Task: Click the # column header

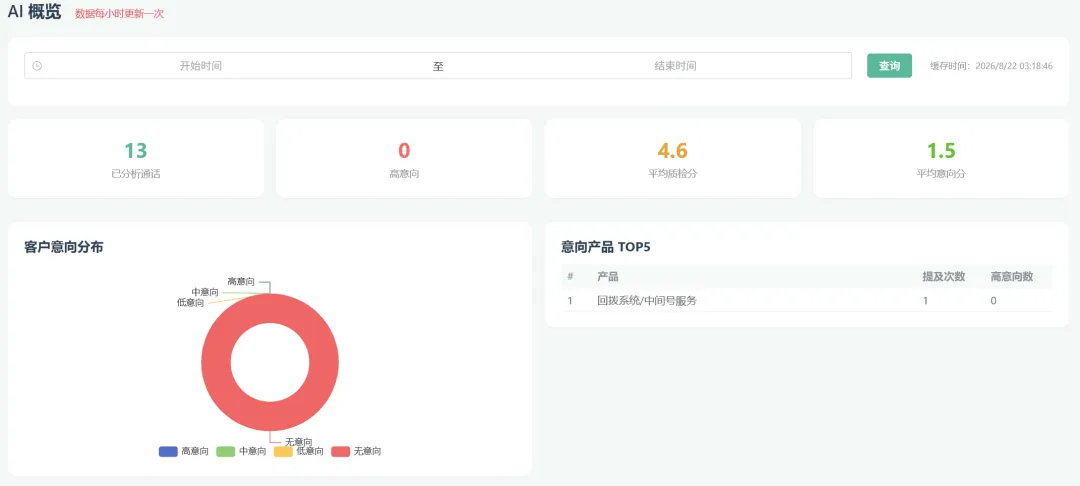Action: point(570,277)
